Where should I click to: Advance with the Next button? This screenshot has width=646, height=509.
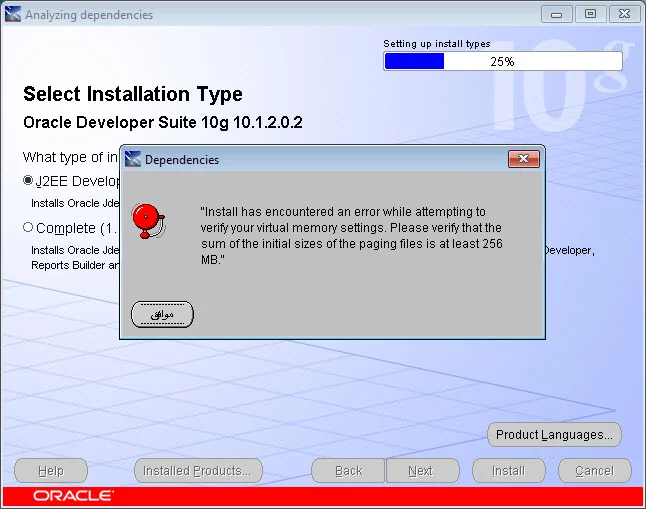point(420,470)
